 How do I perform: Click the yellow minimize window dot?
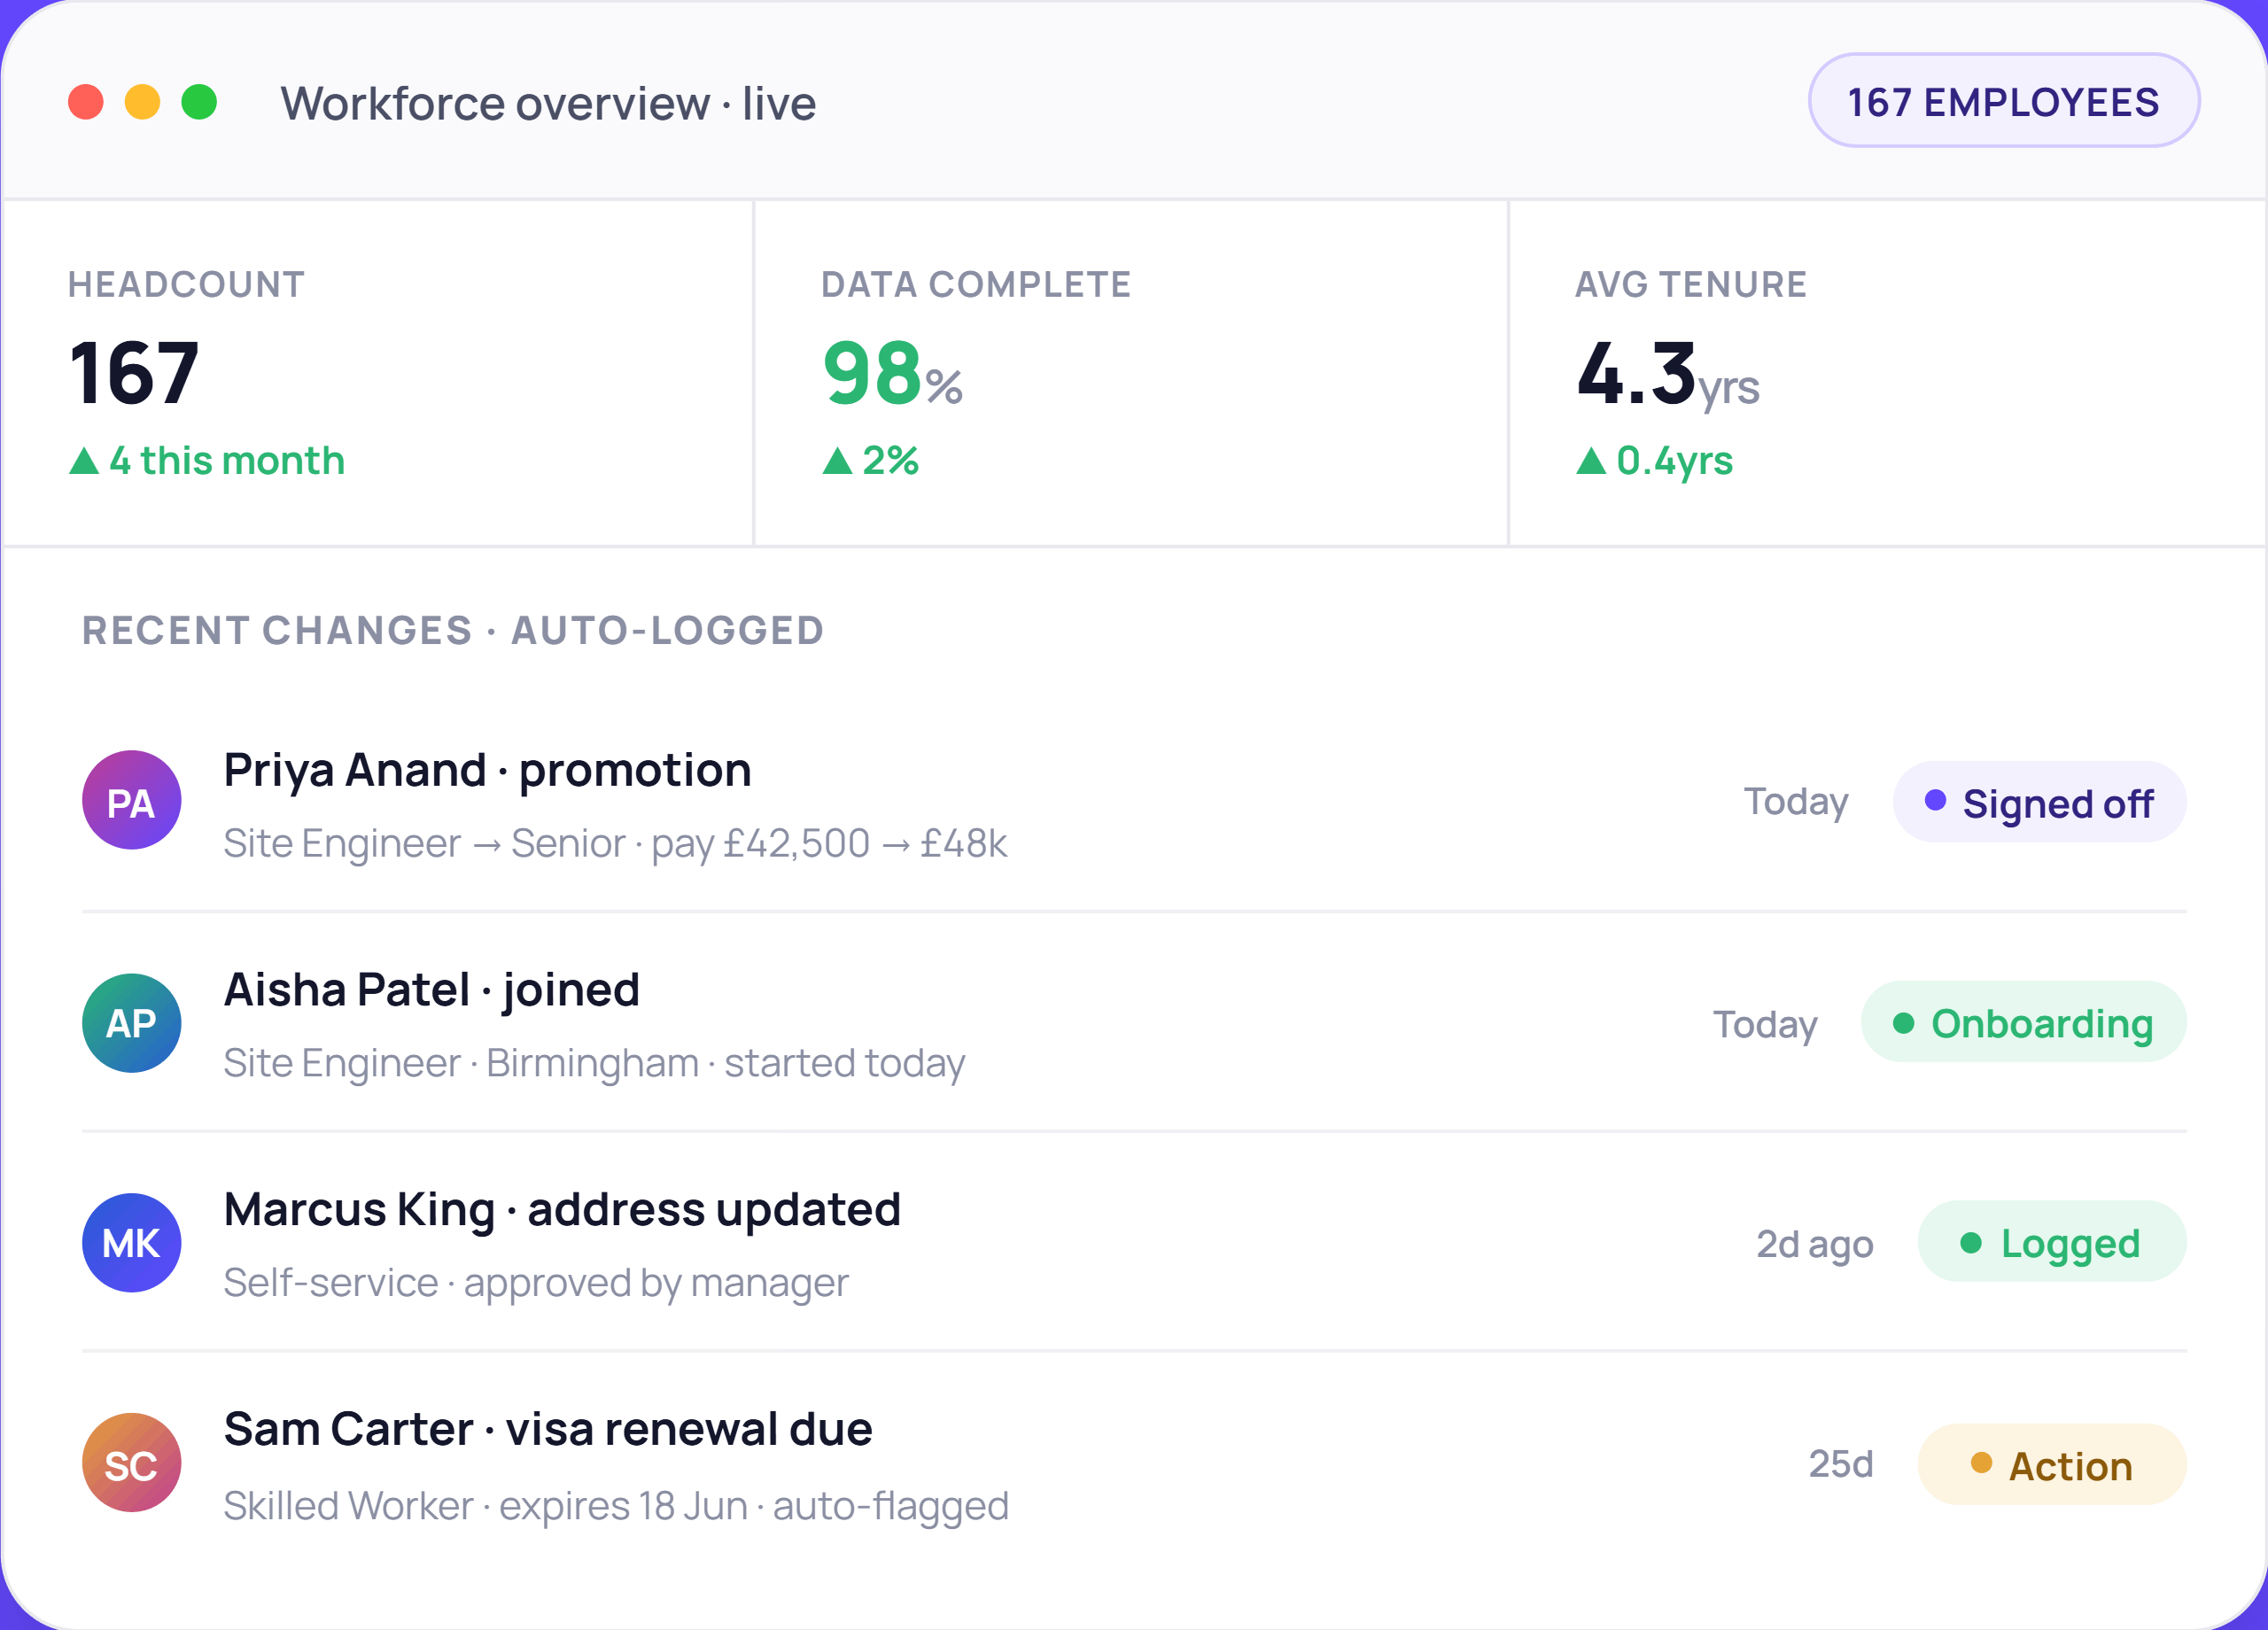point(143,102)
